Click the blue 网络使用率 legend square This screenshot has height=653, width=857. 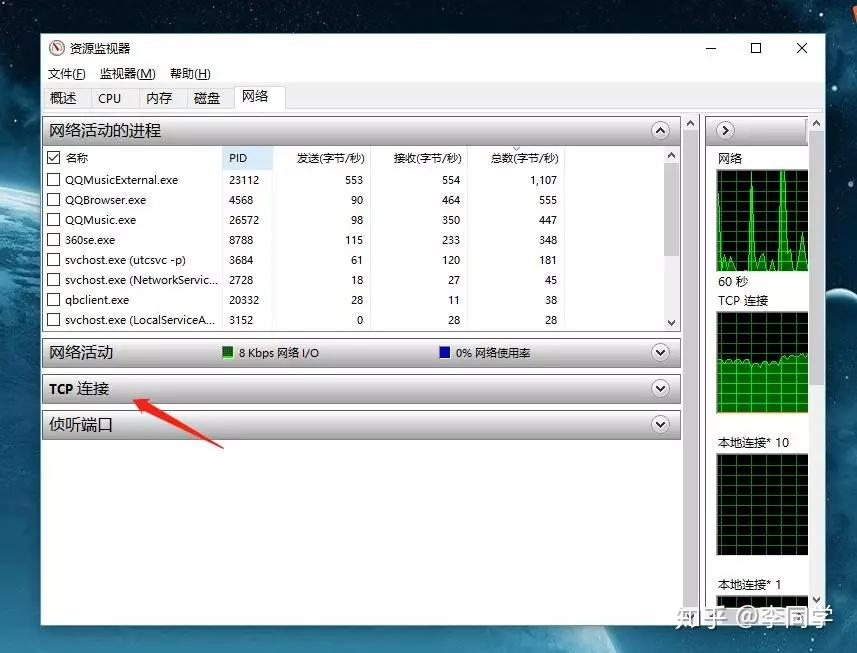point(445,352)
